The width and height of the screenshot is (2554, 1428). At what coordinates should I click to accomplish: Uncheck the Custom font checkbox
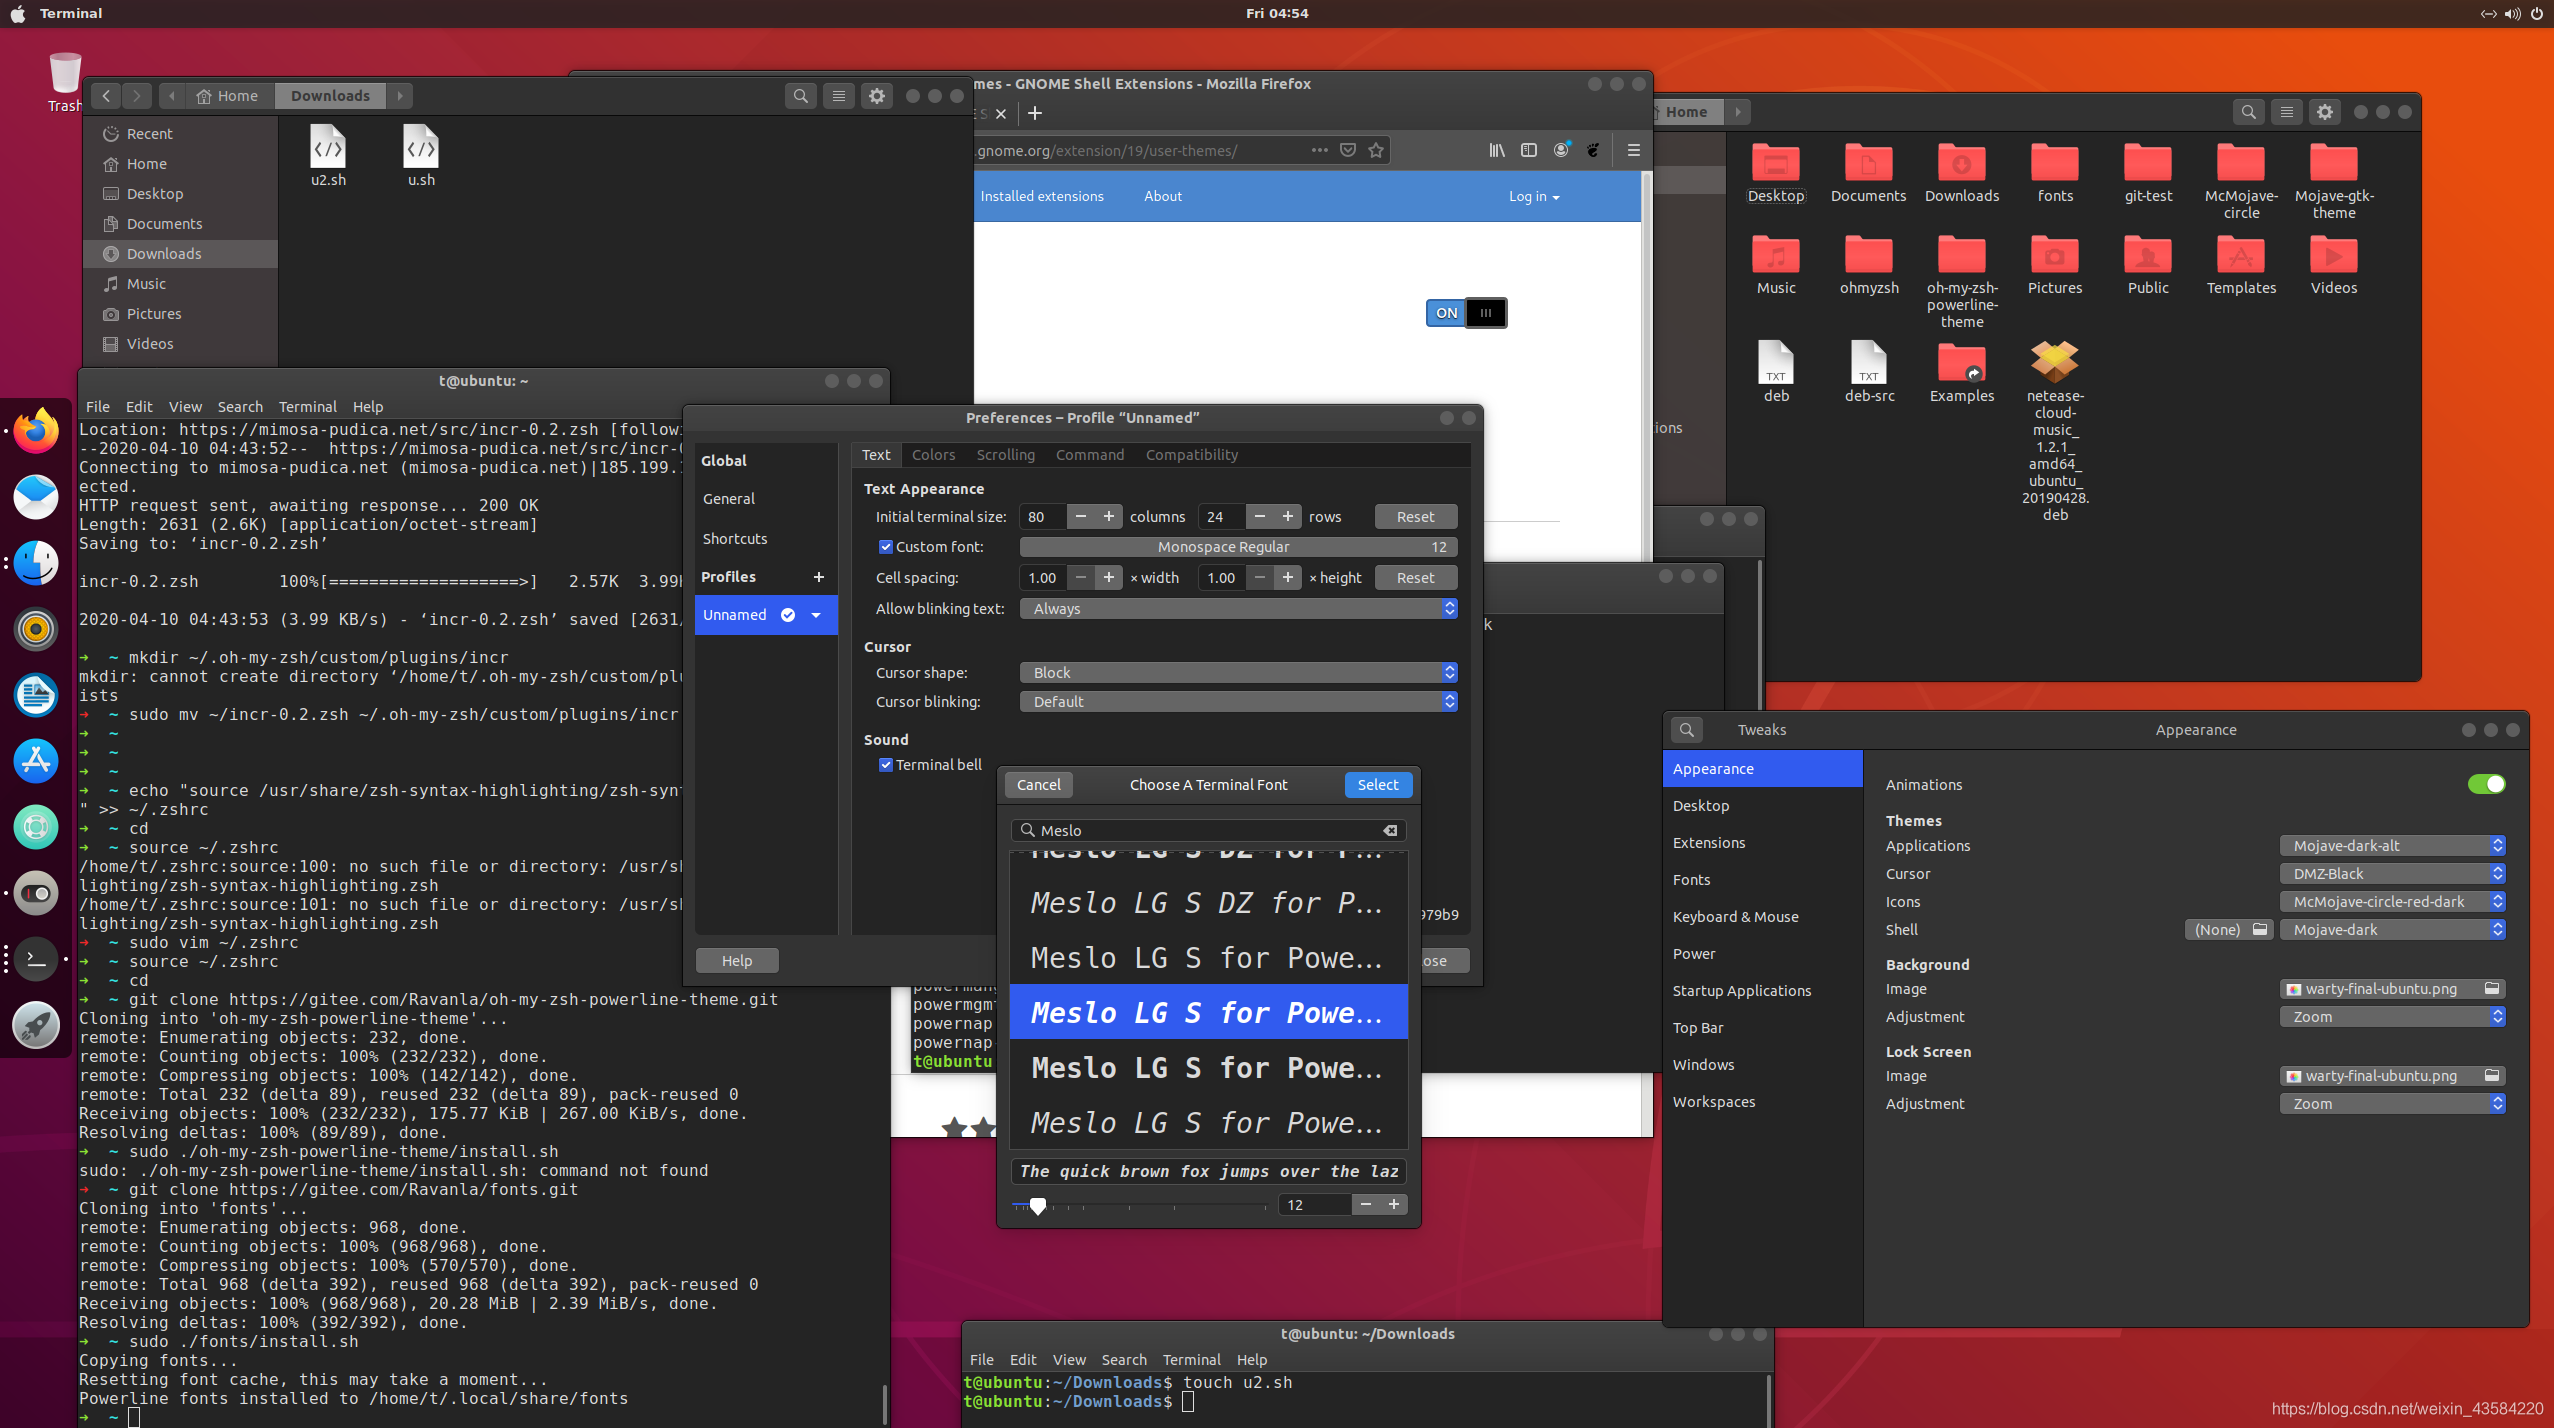click(885, 547)
